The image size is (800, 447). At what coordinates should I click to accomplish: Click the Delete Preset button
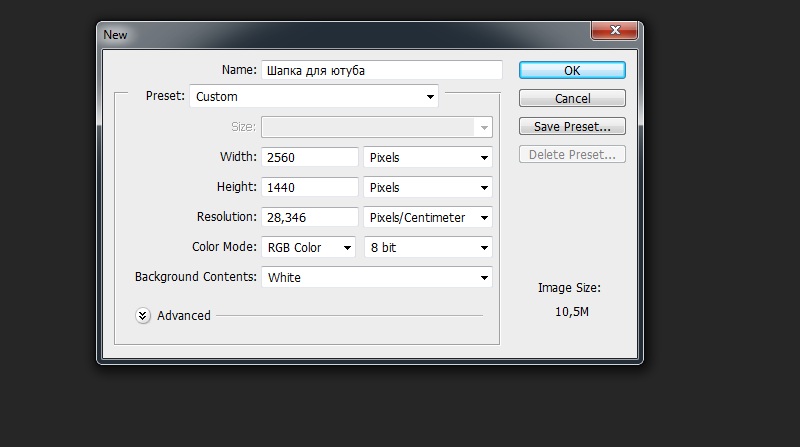click(572, 155)
